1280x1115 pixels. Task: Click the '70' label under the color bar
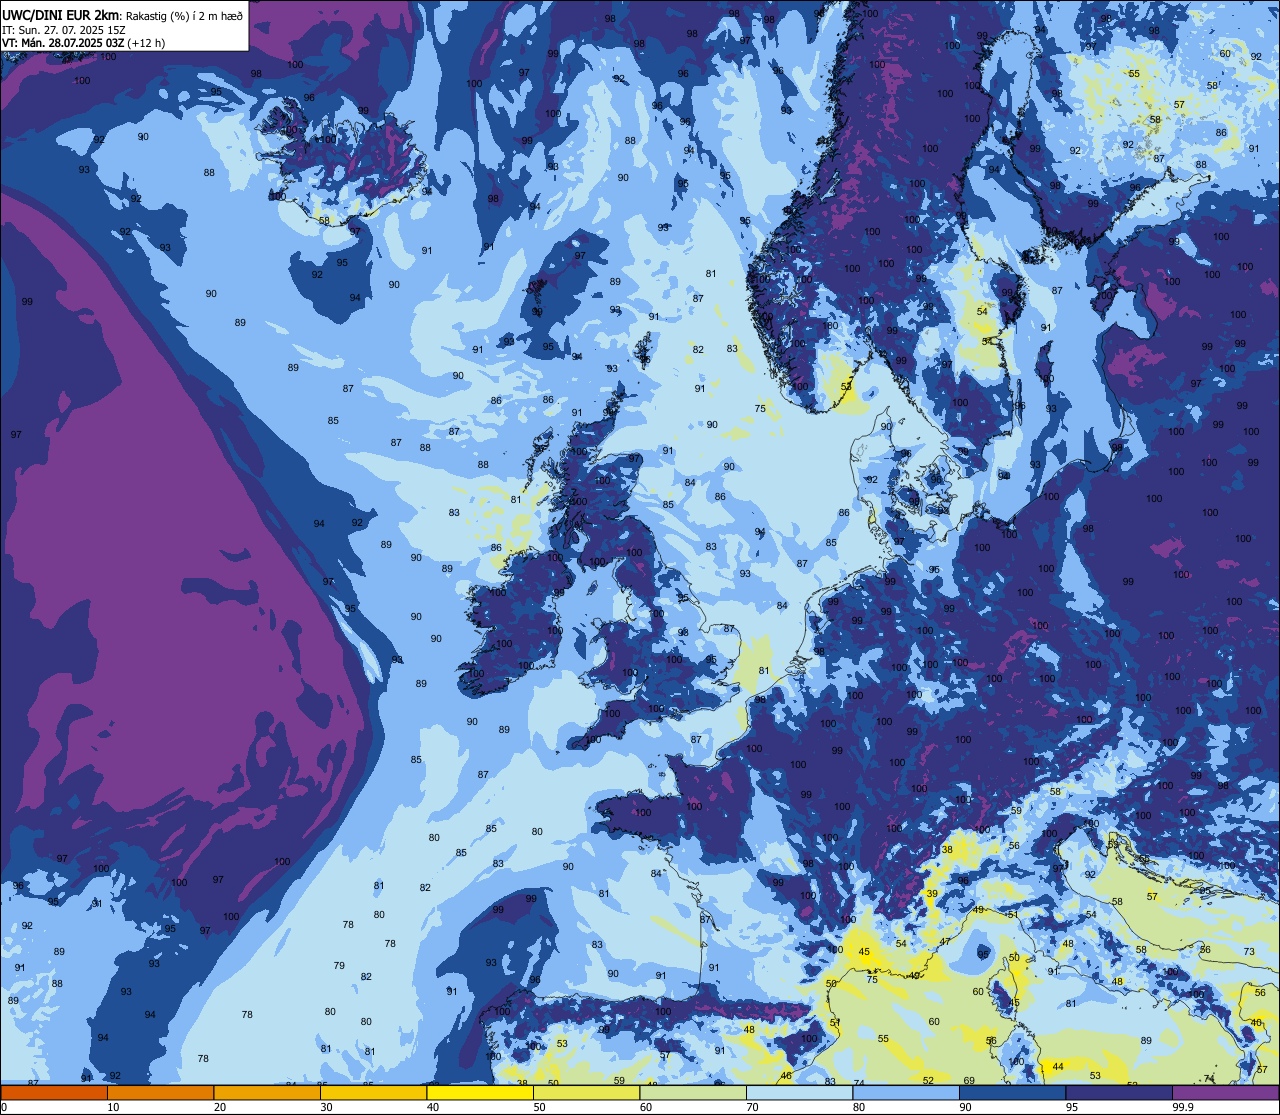[x=754, y=1107]
